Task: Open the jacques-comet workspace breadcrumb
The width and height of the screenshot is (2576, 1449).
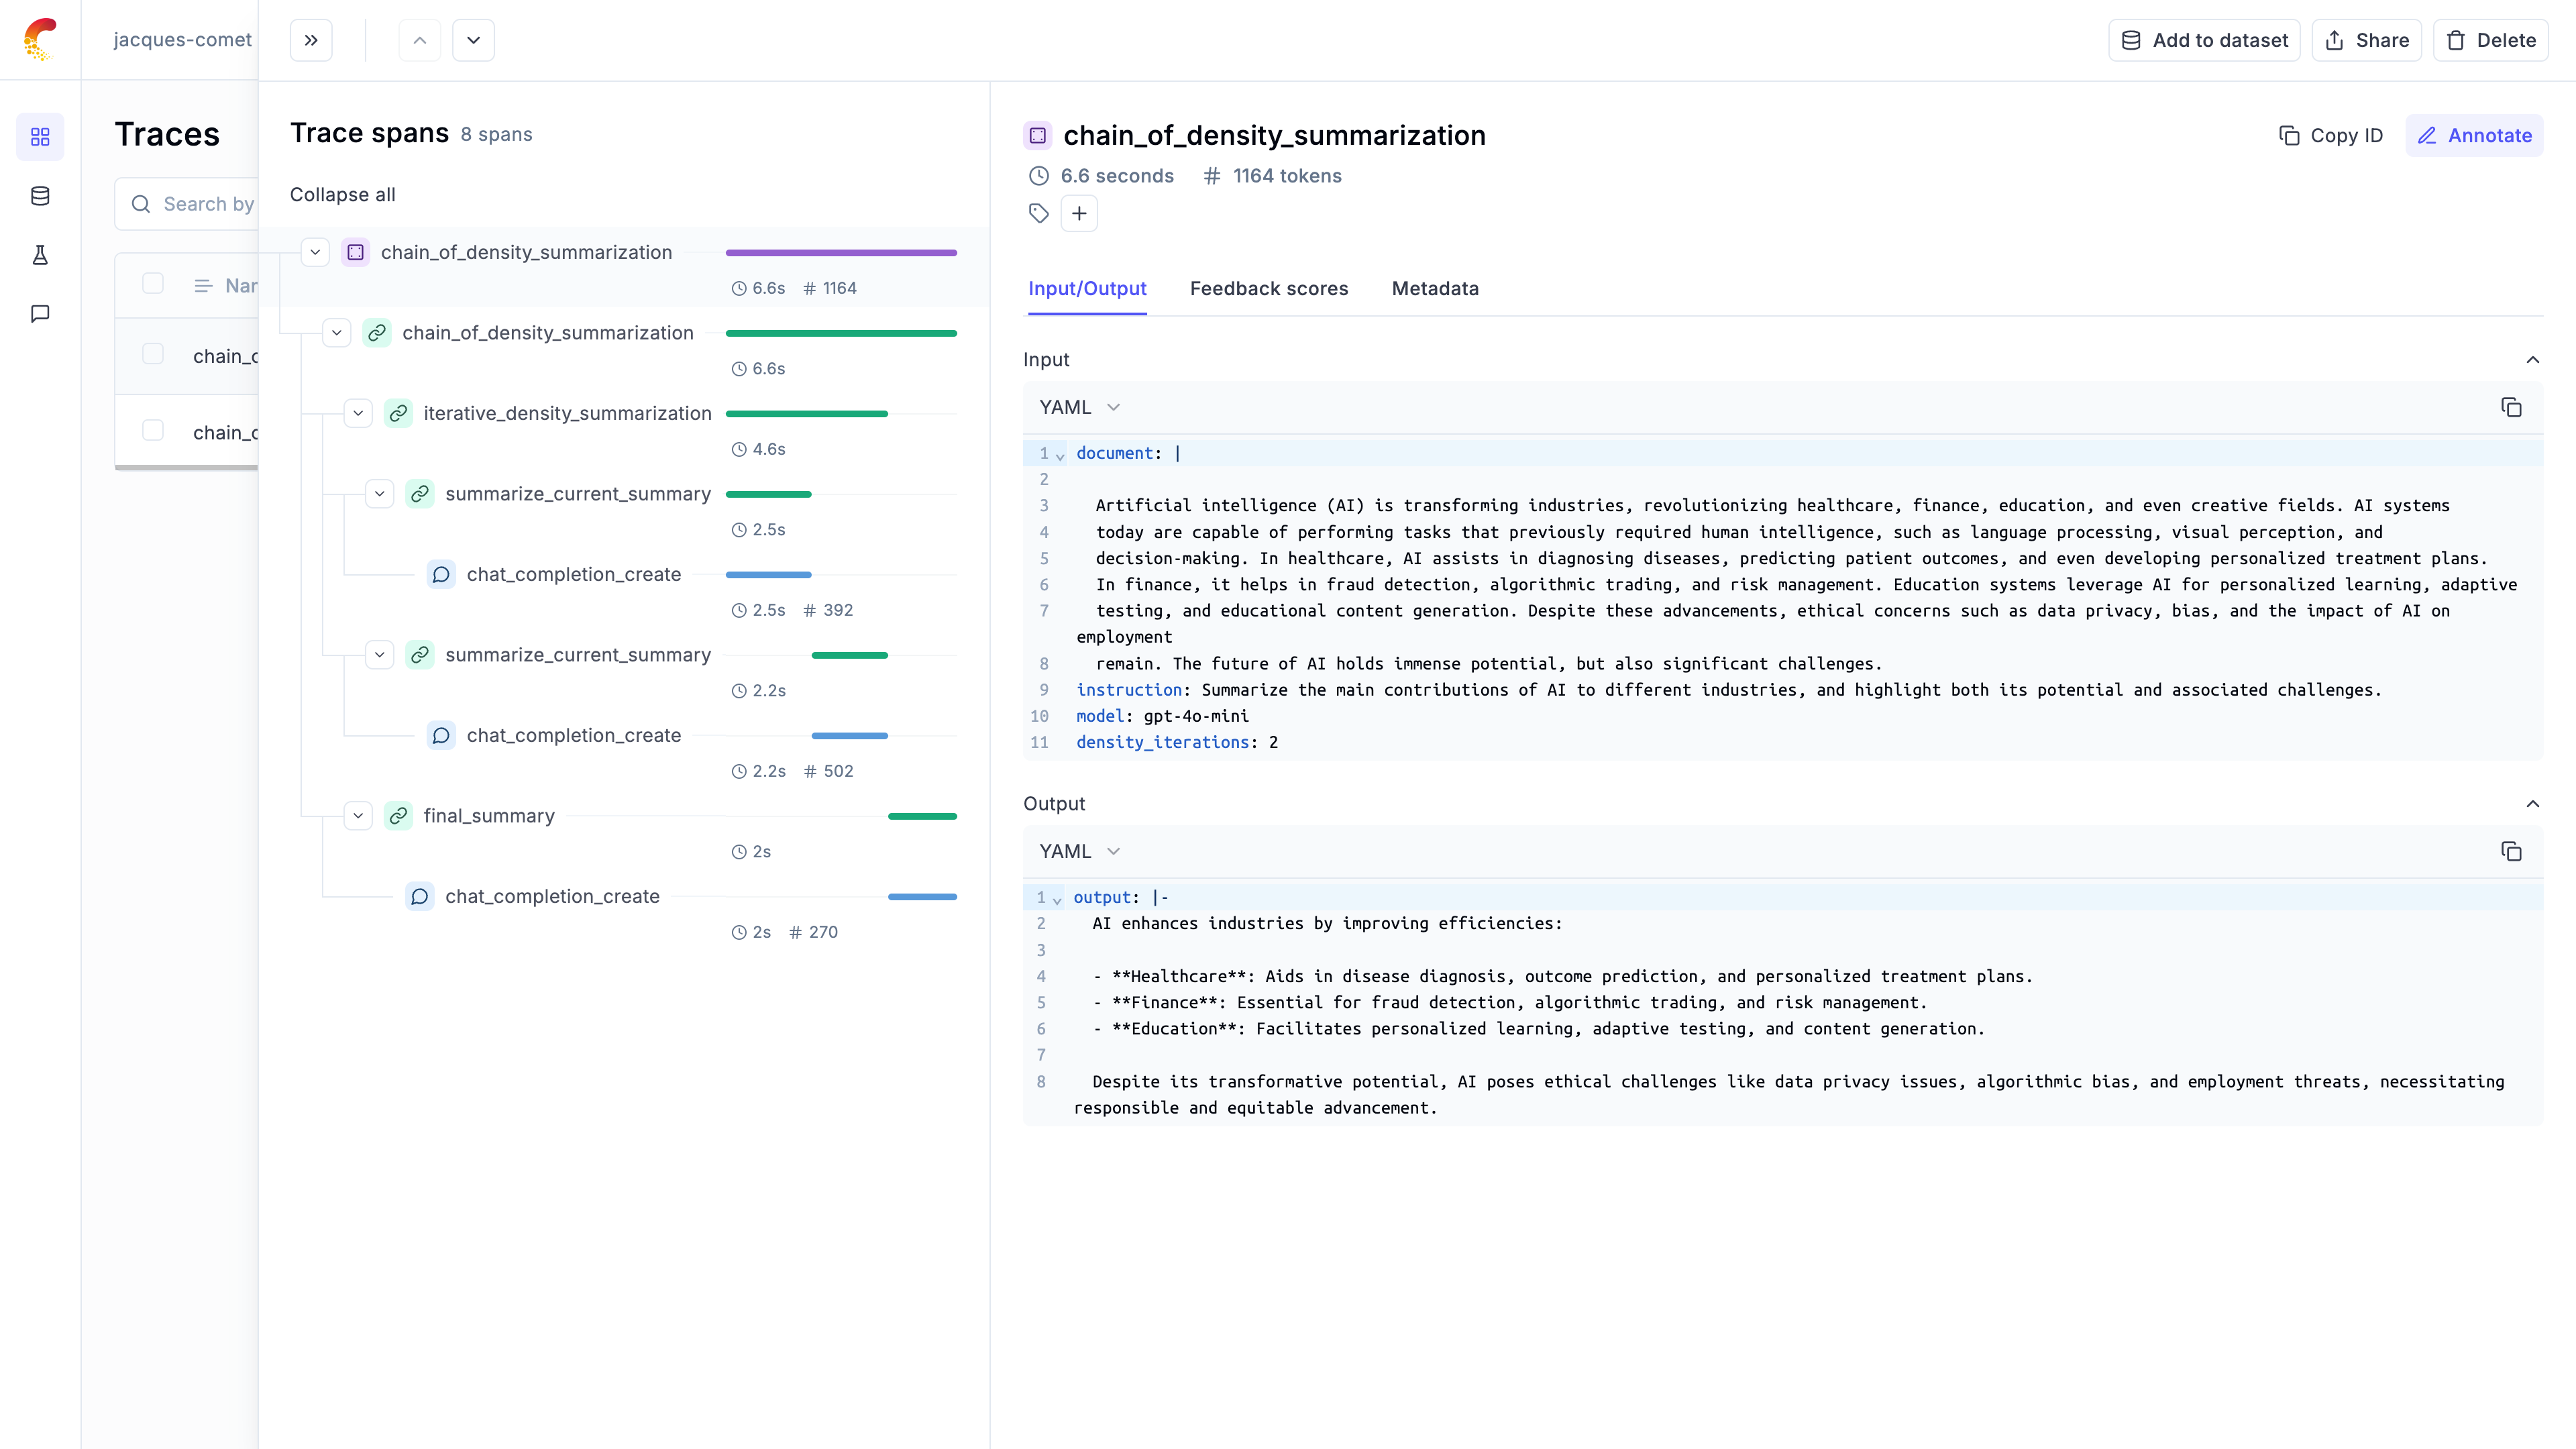Action: click(183, 40)
